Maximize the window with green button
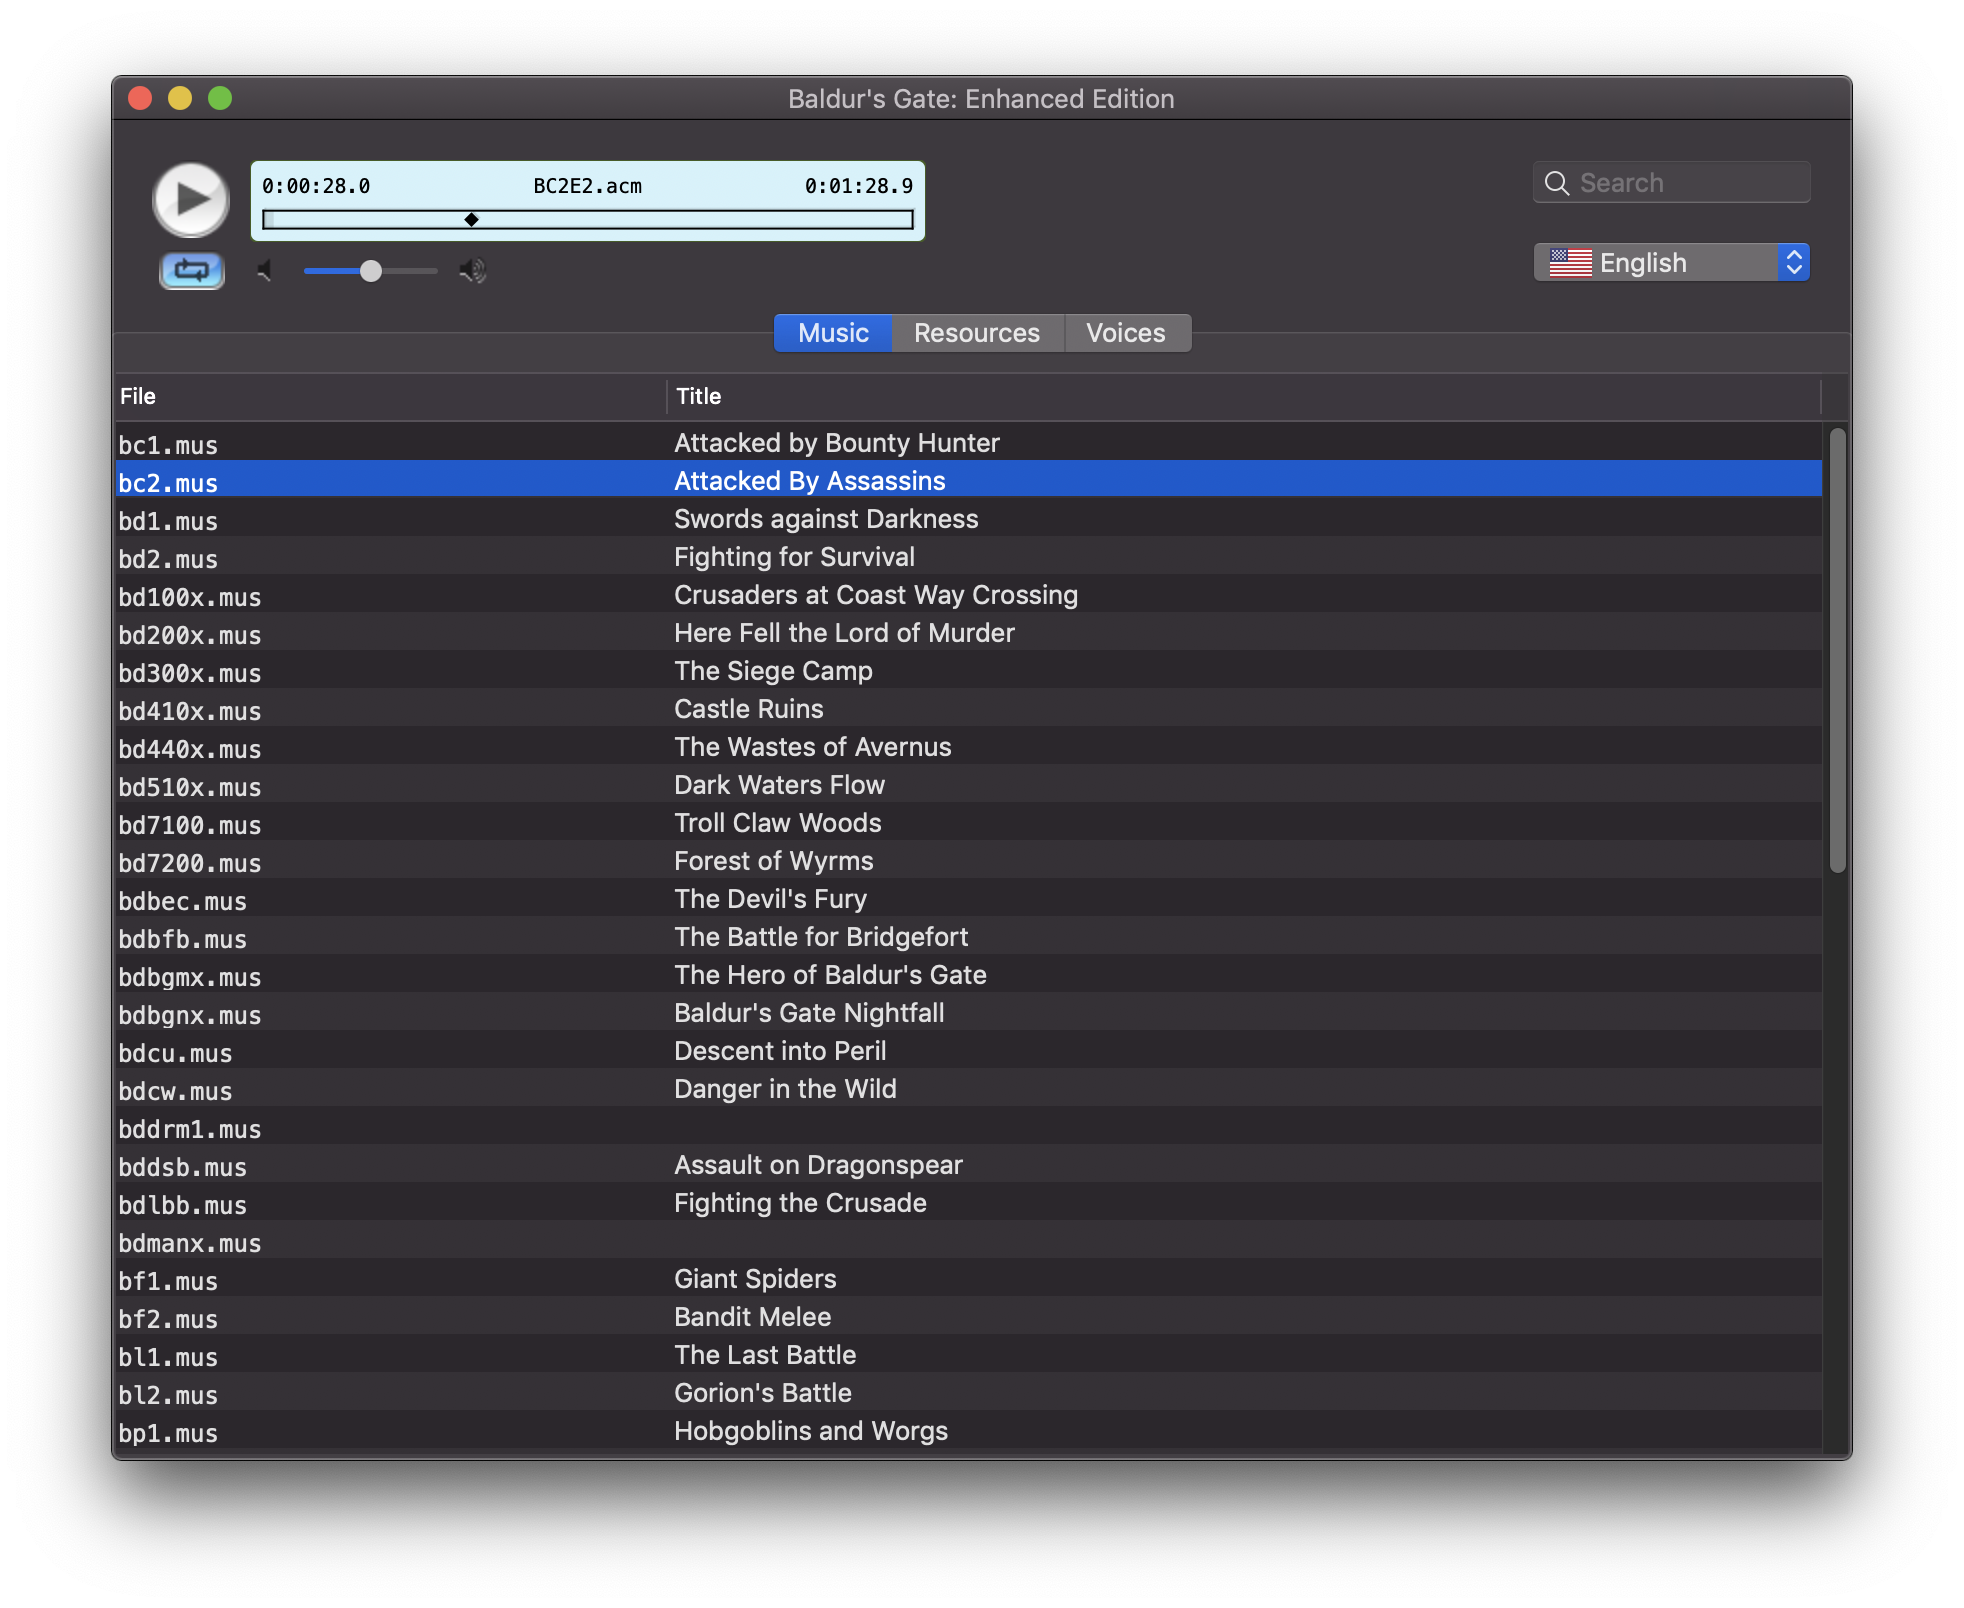Viewport: 1964px width, 1608px height. coord(220,98)
